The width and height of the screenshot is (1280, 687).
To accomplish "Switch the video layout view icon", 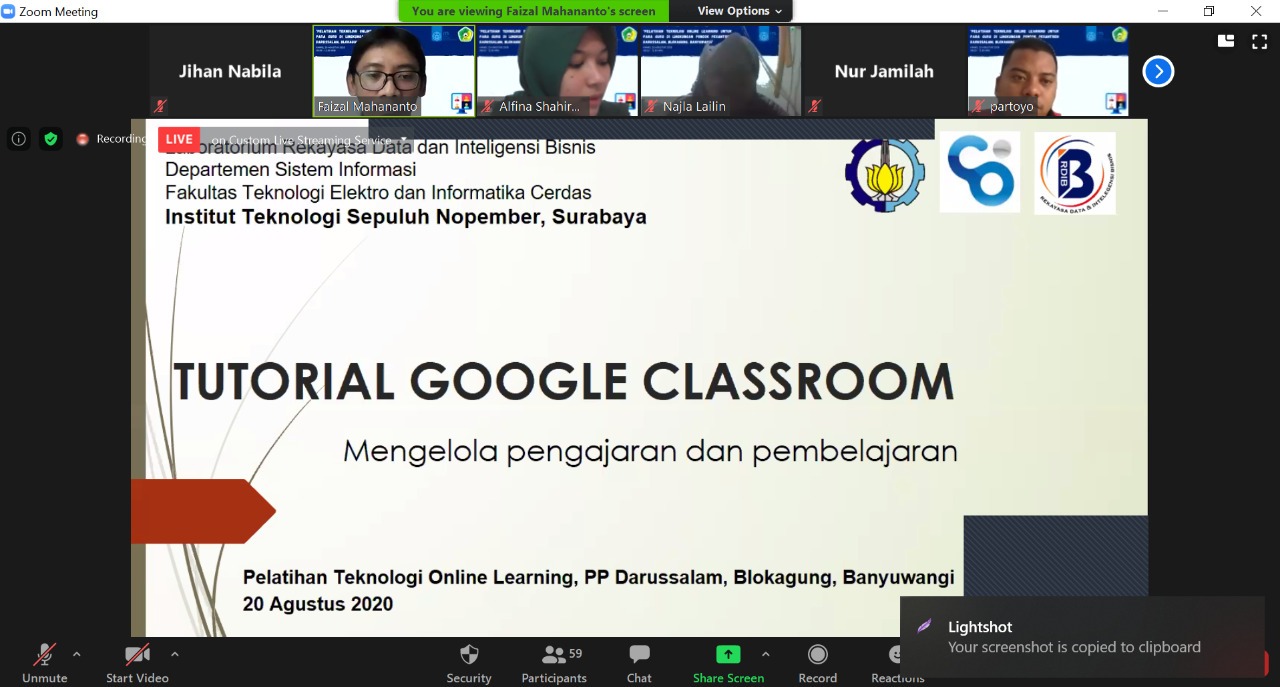I will pyautogui.click(x=1226, y=41).
